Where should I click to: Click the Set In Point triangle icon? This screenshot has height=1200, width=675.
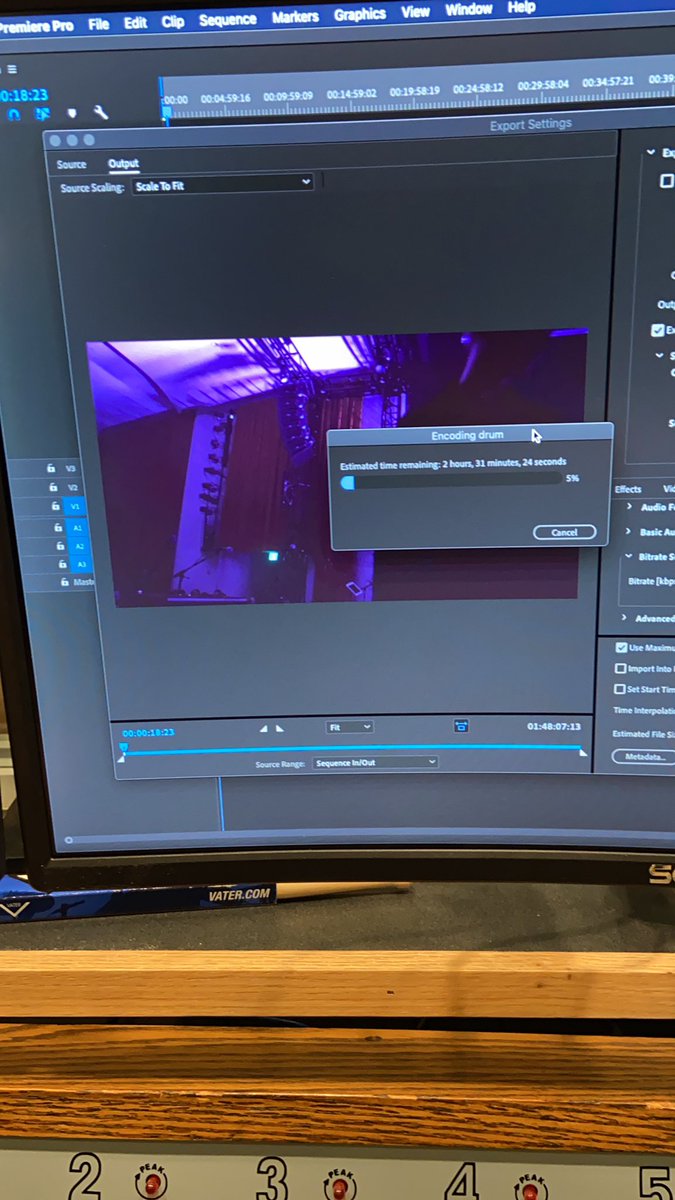(x=264, y=728)
